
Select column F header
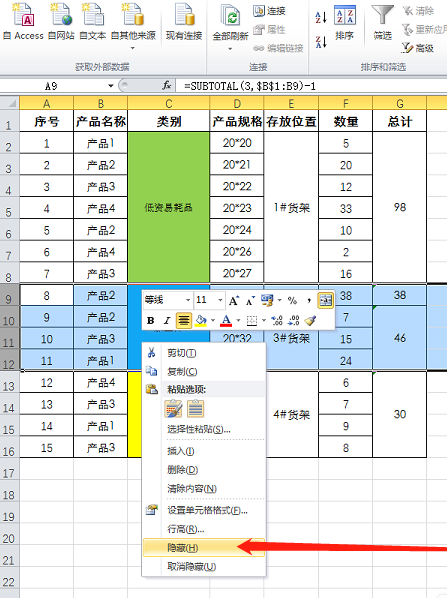click(x=346, y=103)
